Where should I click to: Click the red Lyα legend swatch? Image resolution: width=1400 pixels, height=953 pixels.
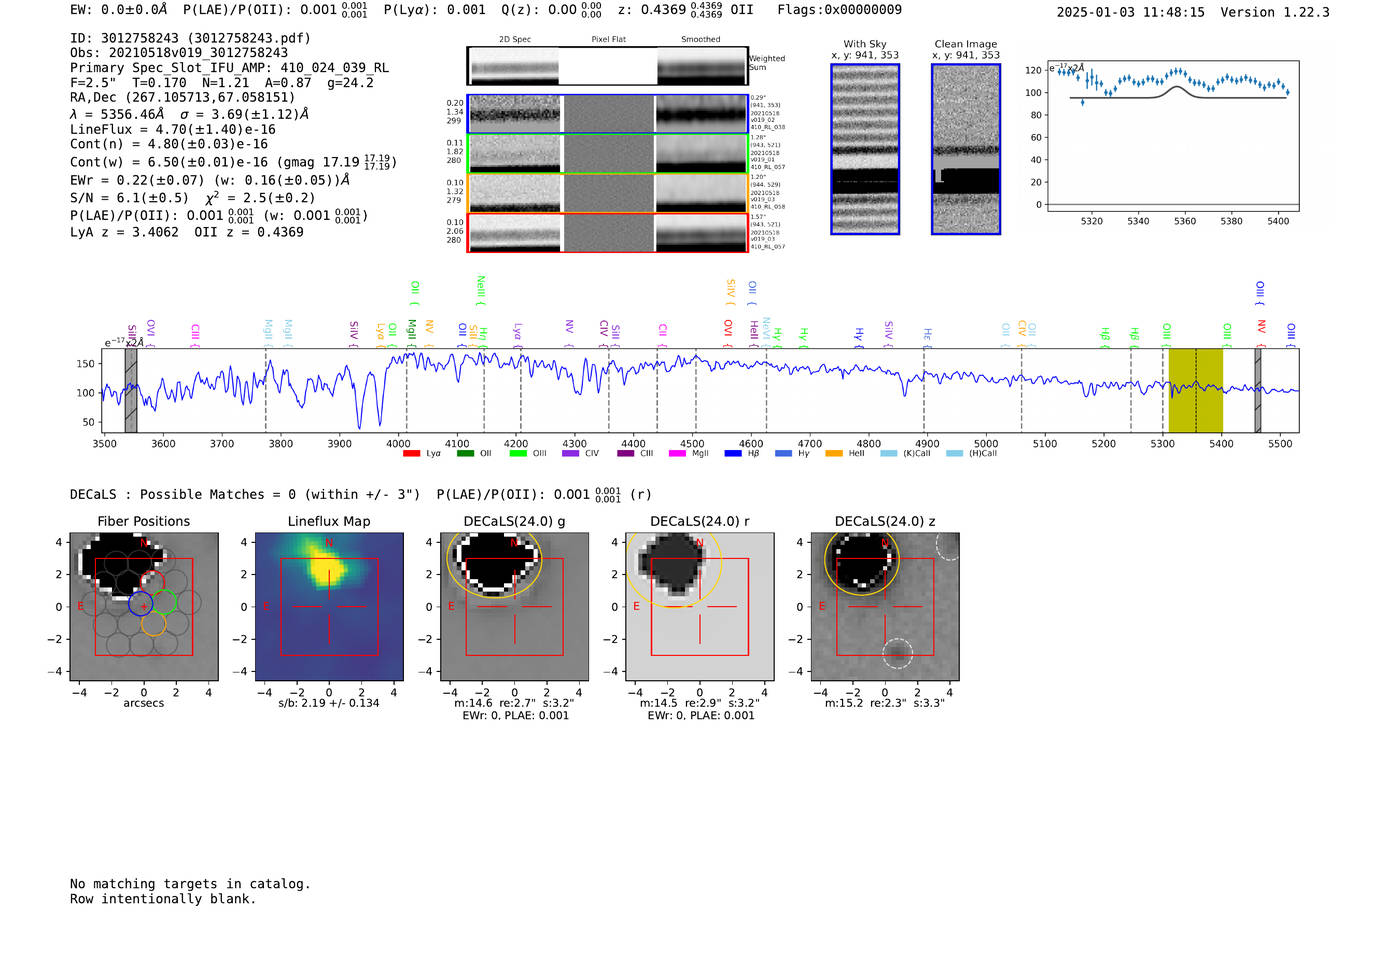(x=411, y=454)
